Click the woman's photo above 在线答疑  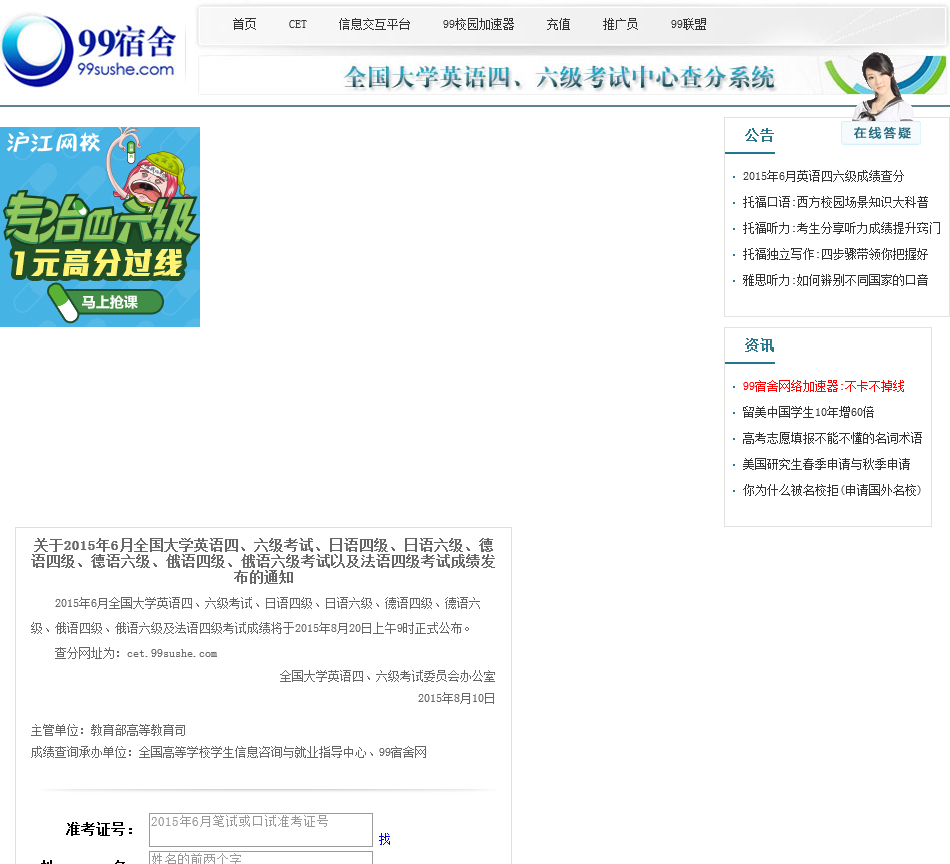880,85
